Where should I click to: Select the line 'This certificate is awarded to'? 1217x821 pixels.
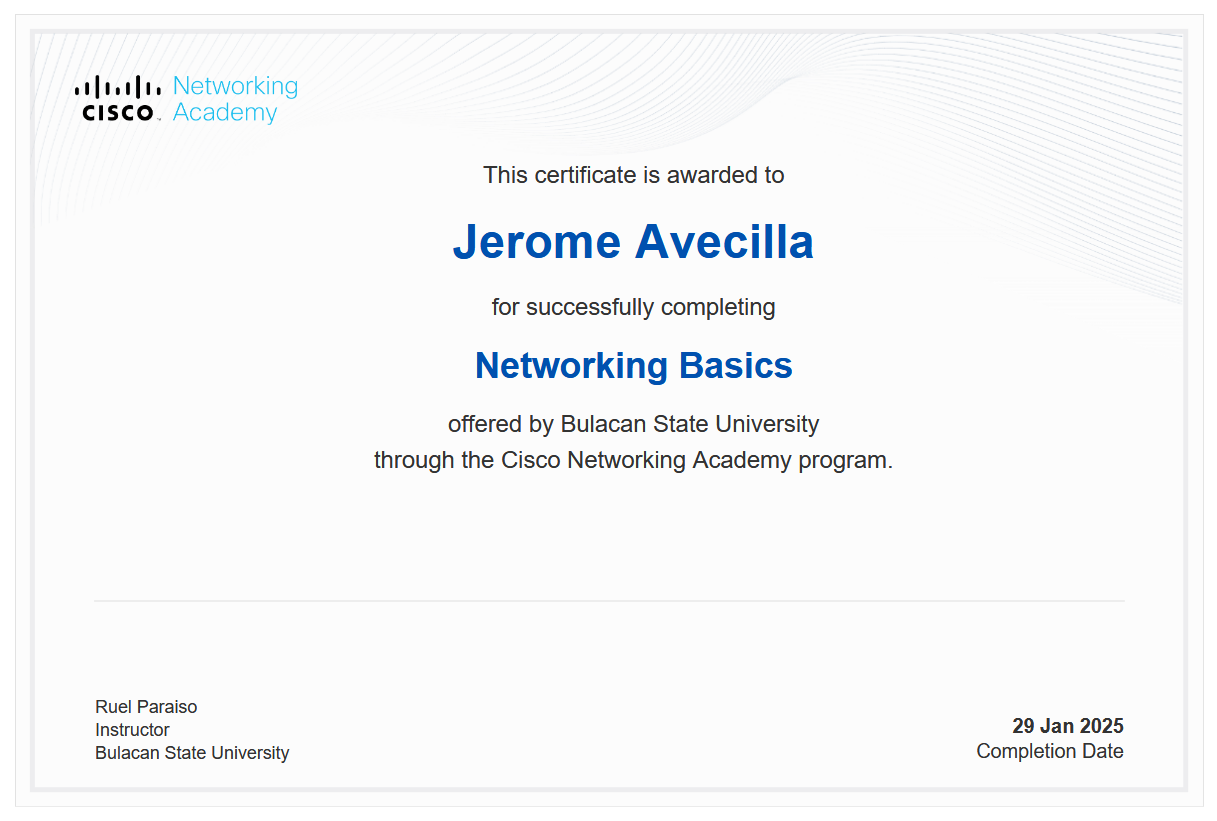pyautogui.click(x=634, y=175)
